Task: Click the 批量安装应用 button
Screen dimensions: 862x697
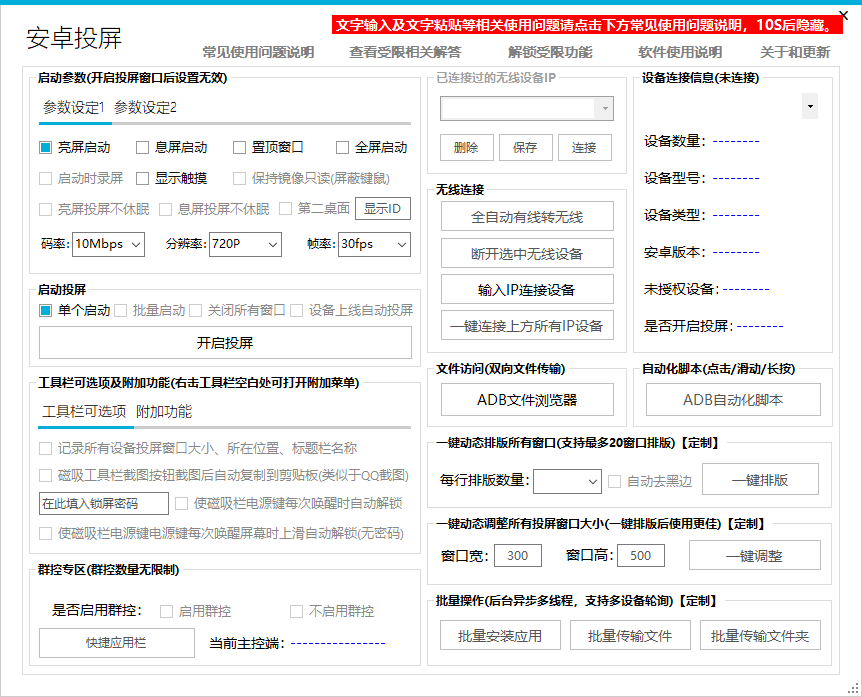Action: [499, 636]
